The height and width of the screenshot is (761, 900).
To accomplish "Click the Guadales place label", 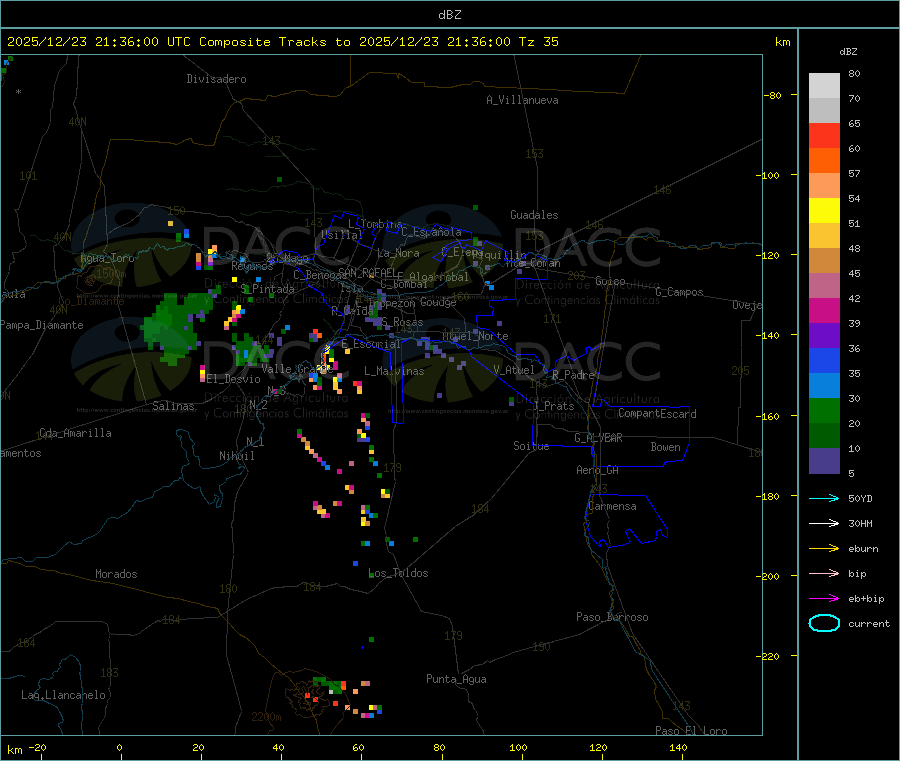I will [534, 215].
